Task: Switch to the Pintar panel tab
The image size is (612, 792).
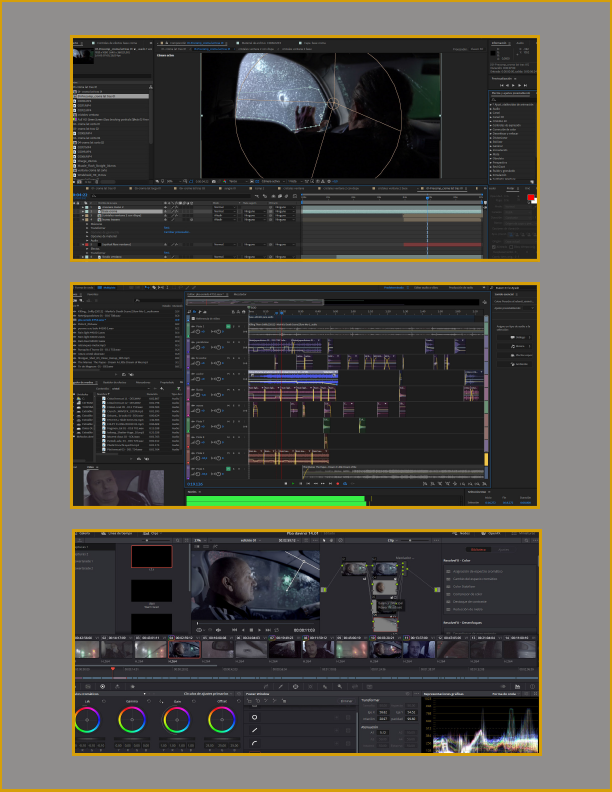Action: click(510, 188)
